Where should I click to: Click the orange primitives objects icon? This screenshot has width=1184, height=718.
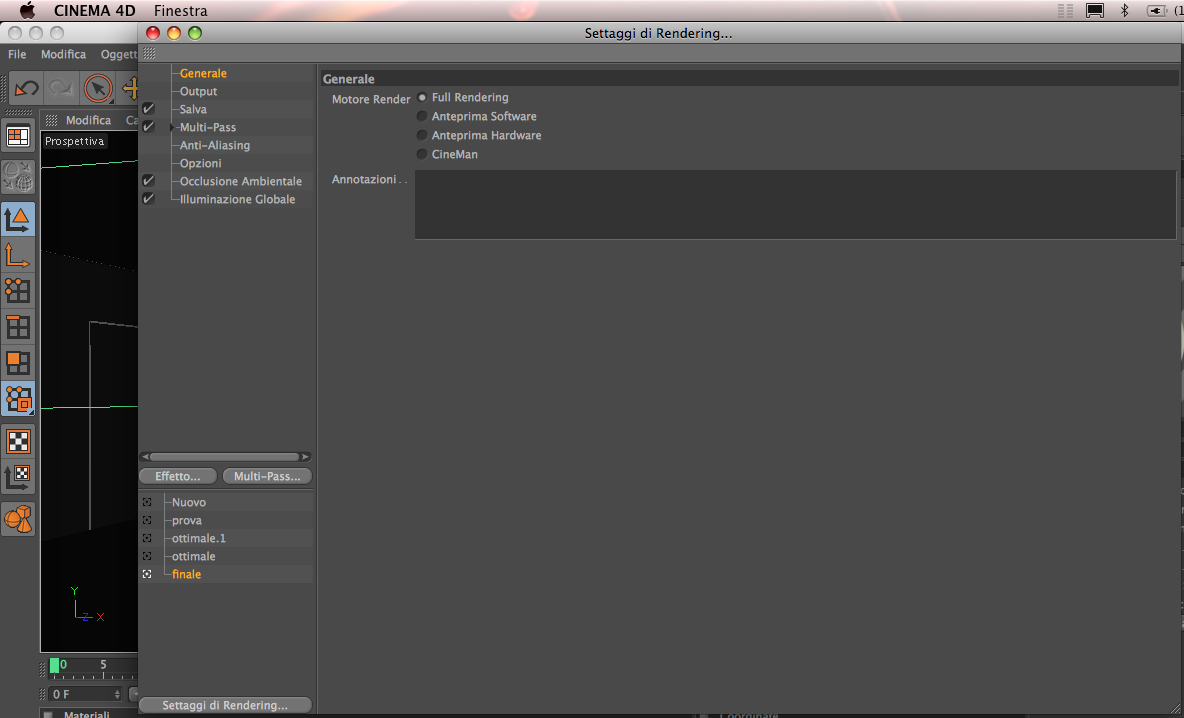pyautogui.click(x=18, y=519)
